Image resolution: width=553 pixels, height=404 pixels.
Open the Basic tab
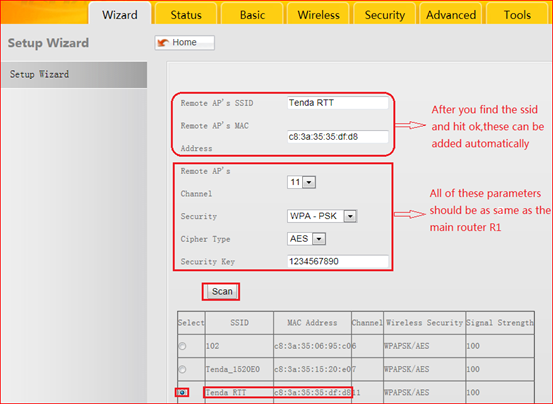[252, 14]
